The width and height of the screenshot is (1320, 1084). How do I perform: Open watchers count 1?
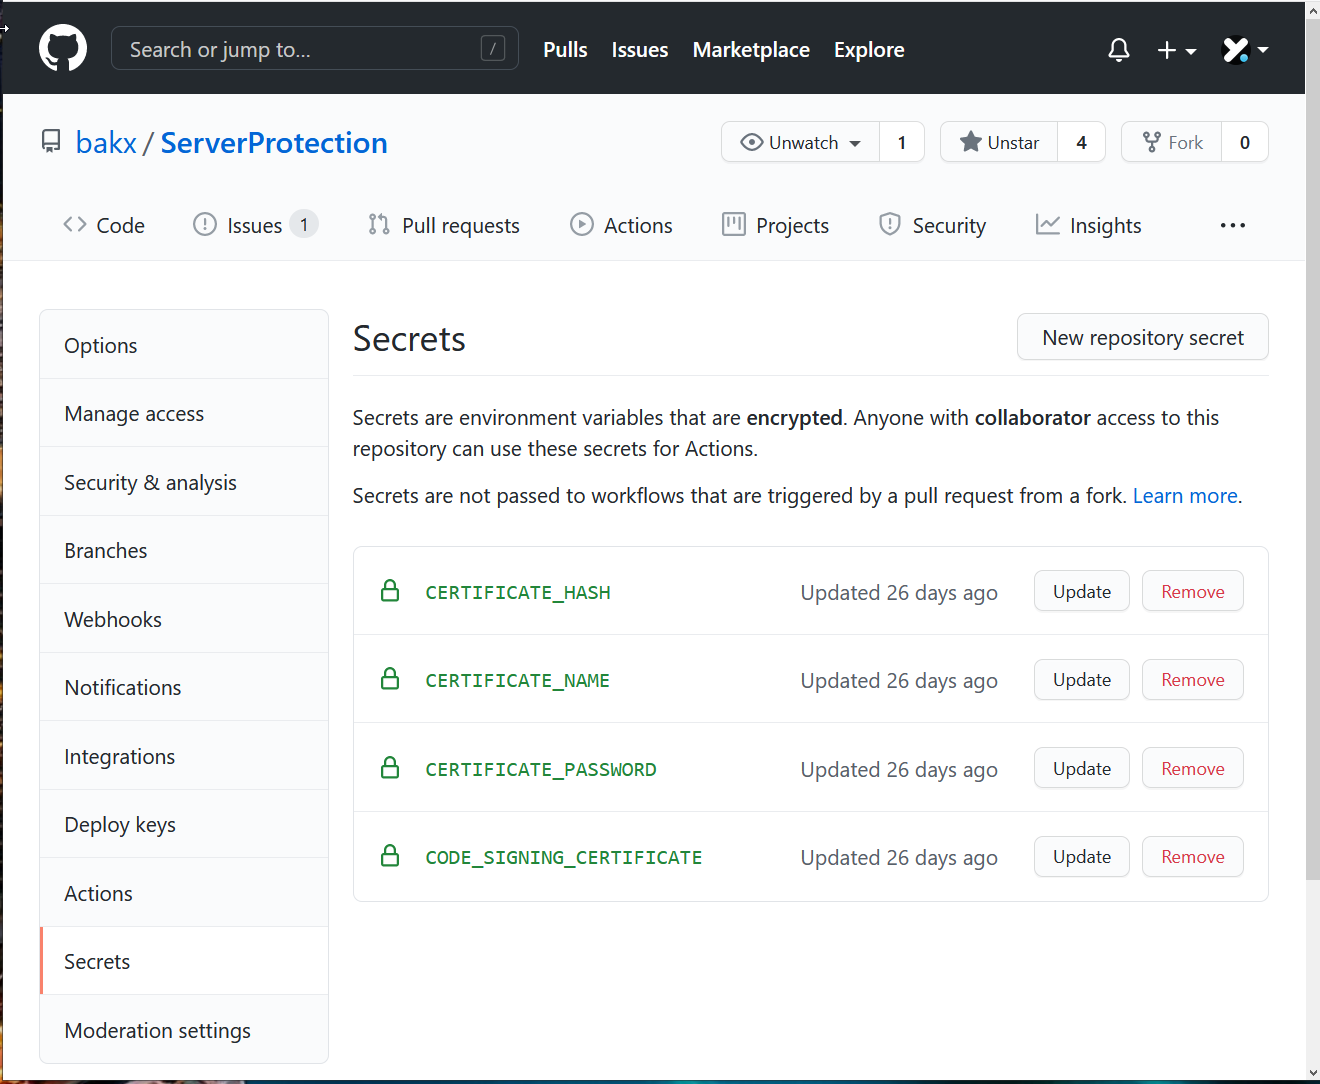[902, 142]
